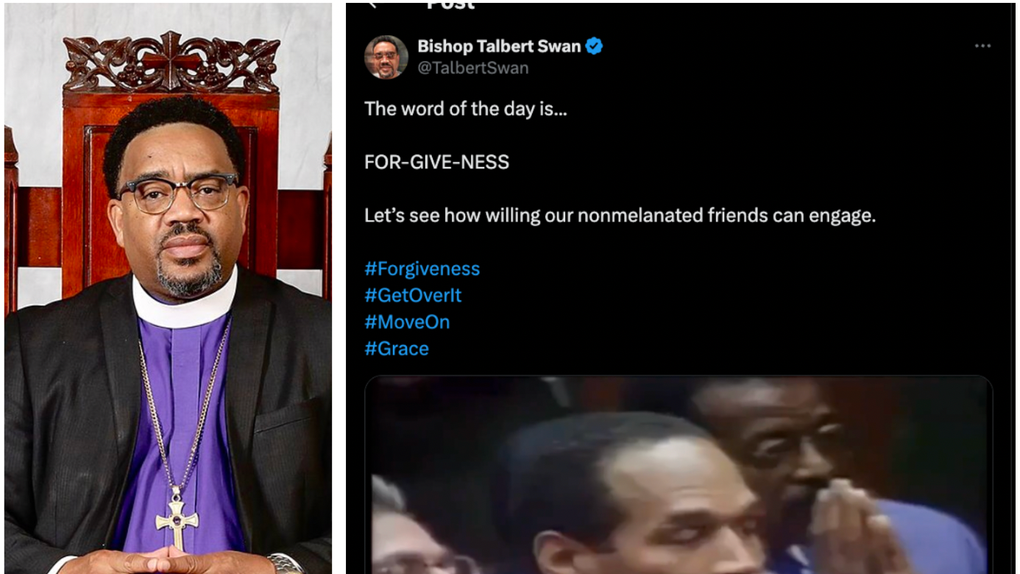The width and height of the screenshot is (1020, 574).
Task: Play the embedded video in the post
Action: 678,475
